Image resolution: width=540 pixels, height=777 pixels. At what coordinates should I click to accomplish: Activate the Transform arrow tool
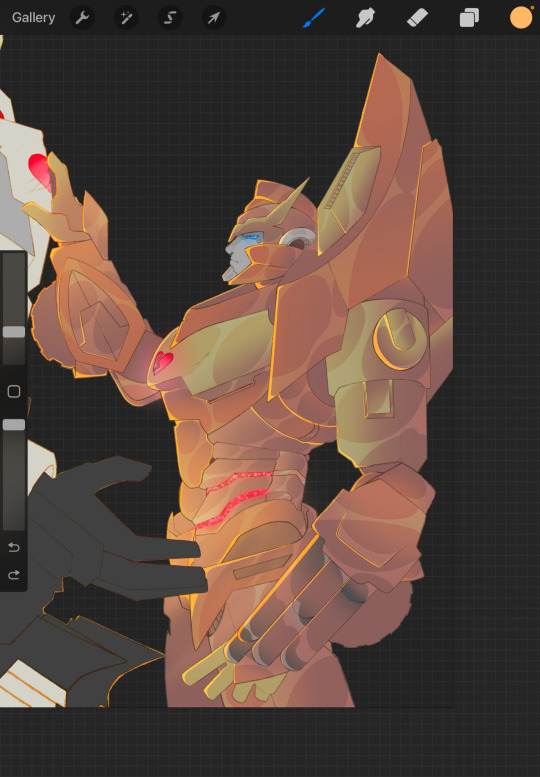tap(214, 18)
